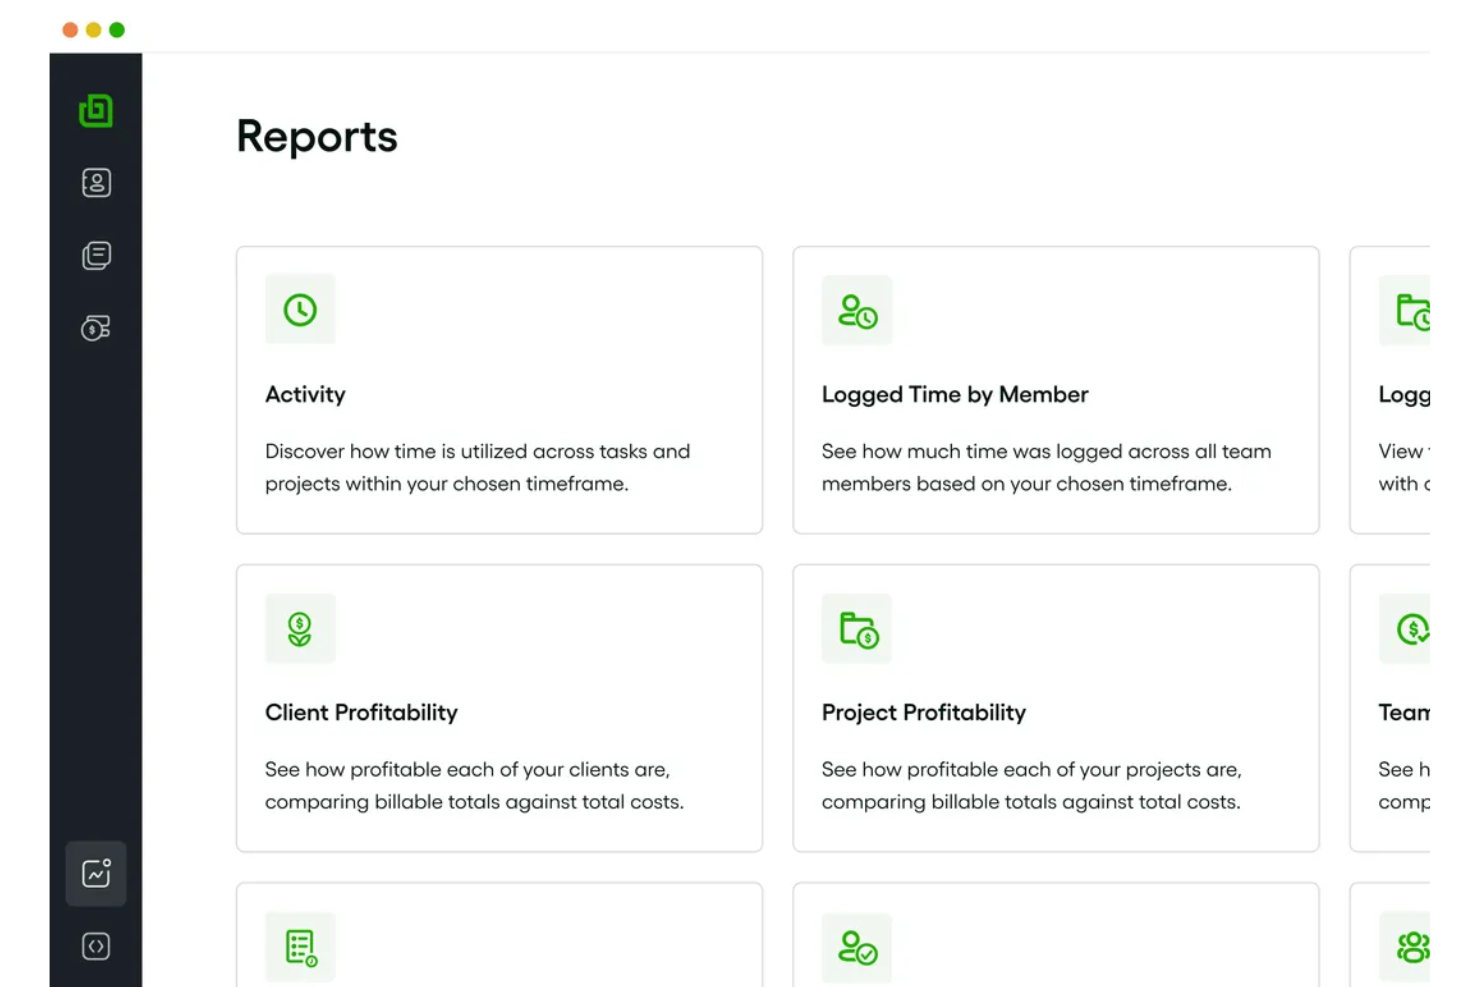The image size is (1480, 987).
Task: Click the Reports page heading
Action: [x=317, y=137]
